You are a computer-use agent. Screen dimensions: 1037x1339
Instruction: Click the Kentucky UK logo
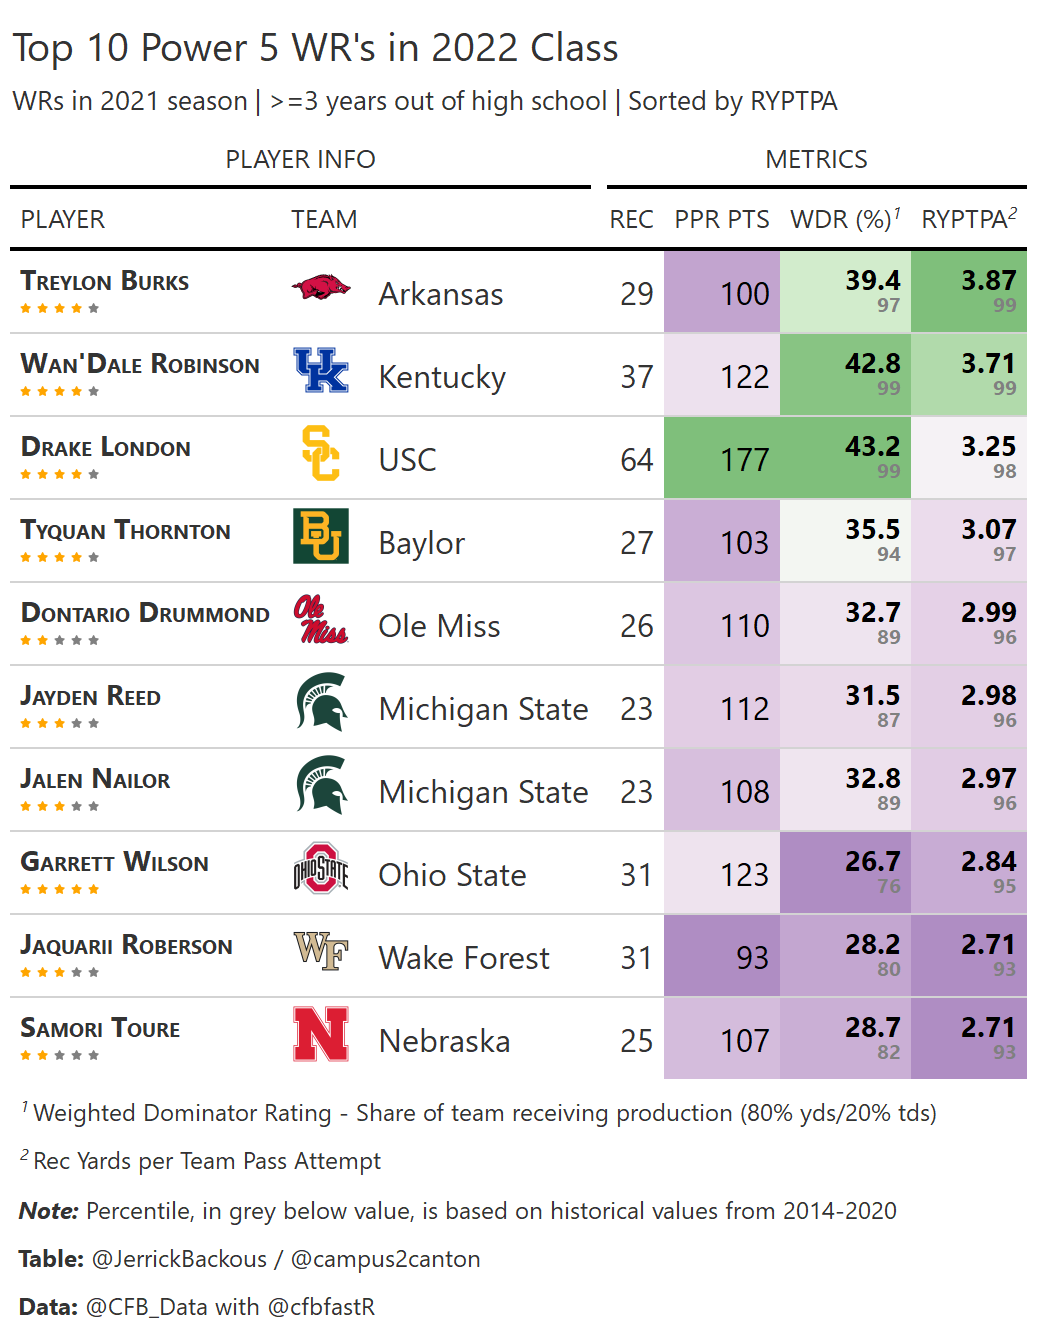(x=321, y=371)
